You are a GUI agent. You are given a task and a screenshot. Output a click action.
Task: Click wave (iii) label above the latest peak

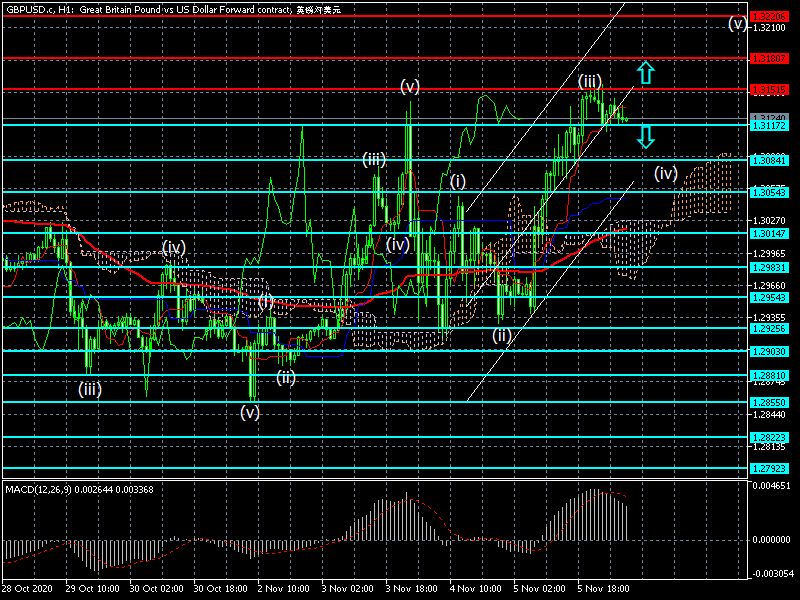589,81
